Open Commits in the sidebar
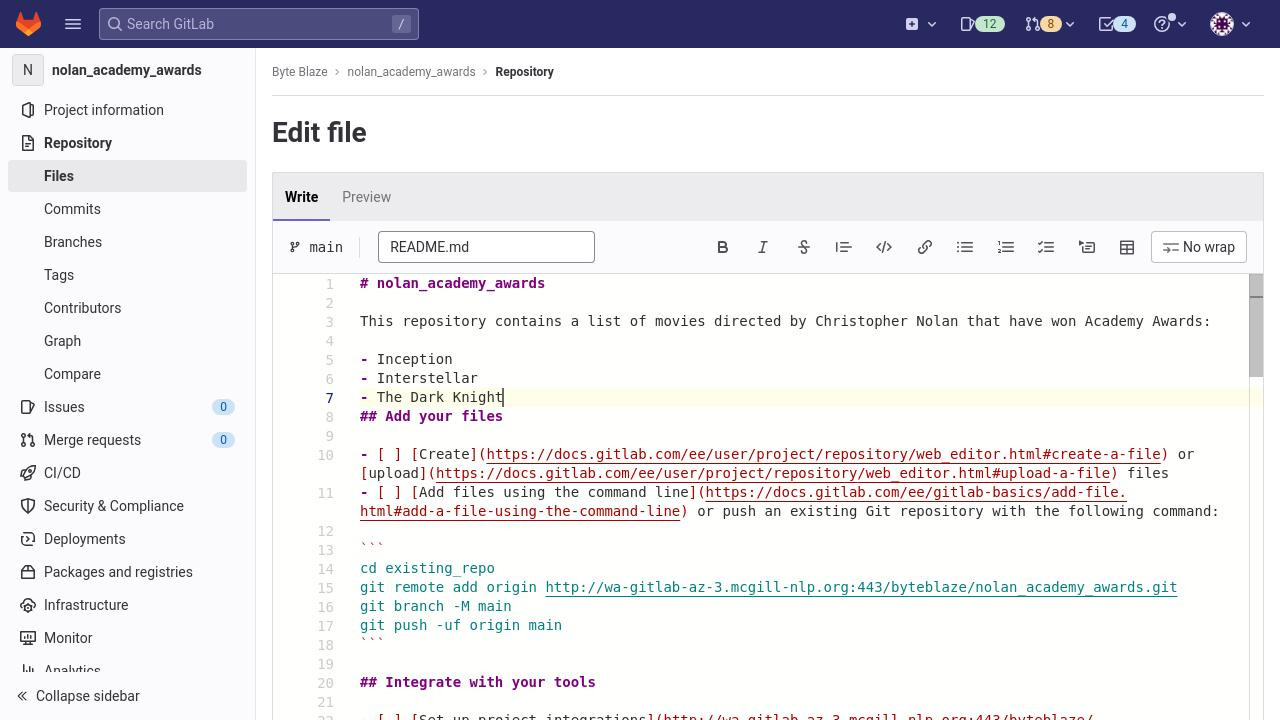Screen dimensions: 1280x720 pyautogui.click(x=127, y=209)
